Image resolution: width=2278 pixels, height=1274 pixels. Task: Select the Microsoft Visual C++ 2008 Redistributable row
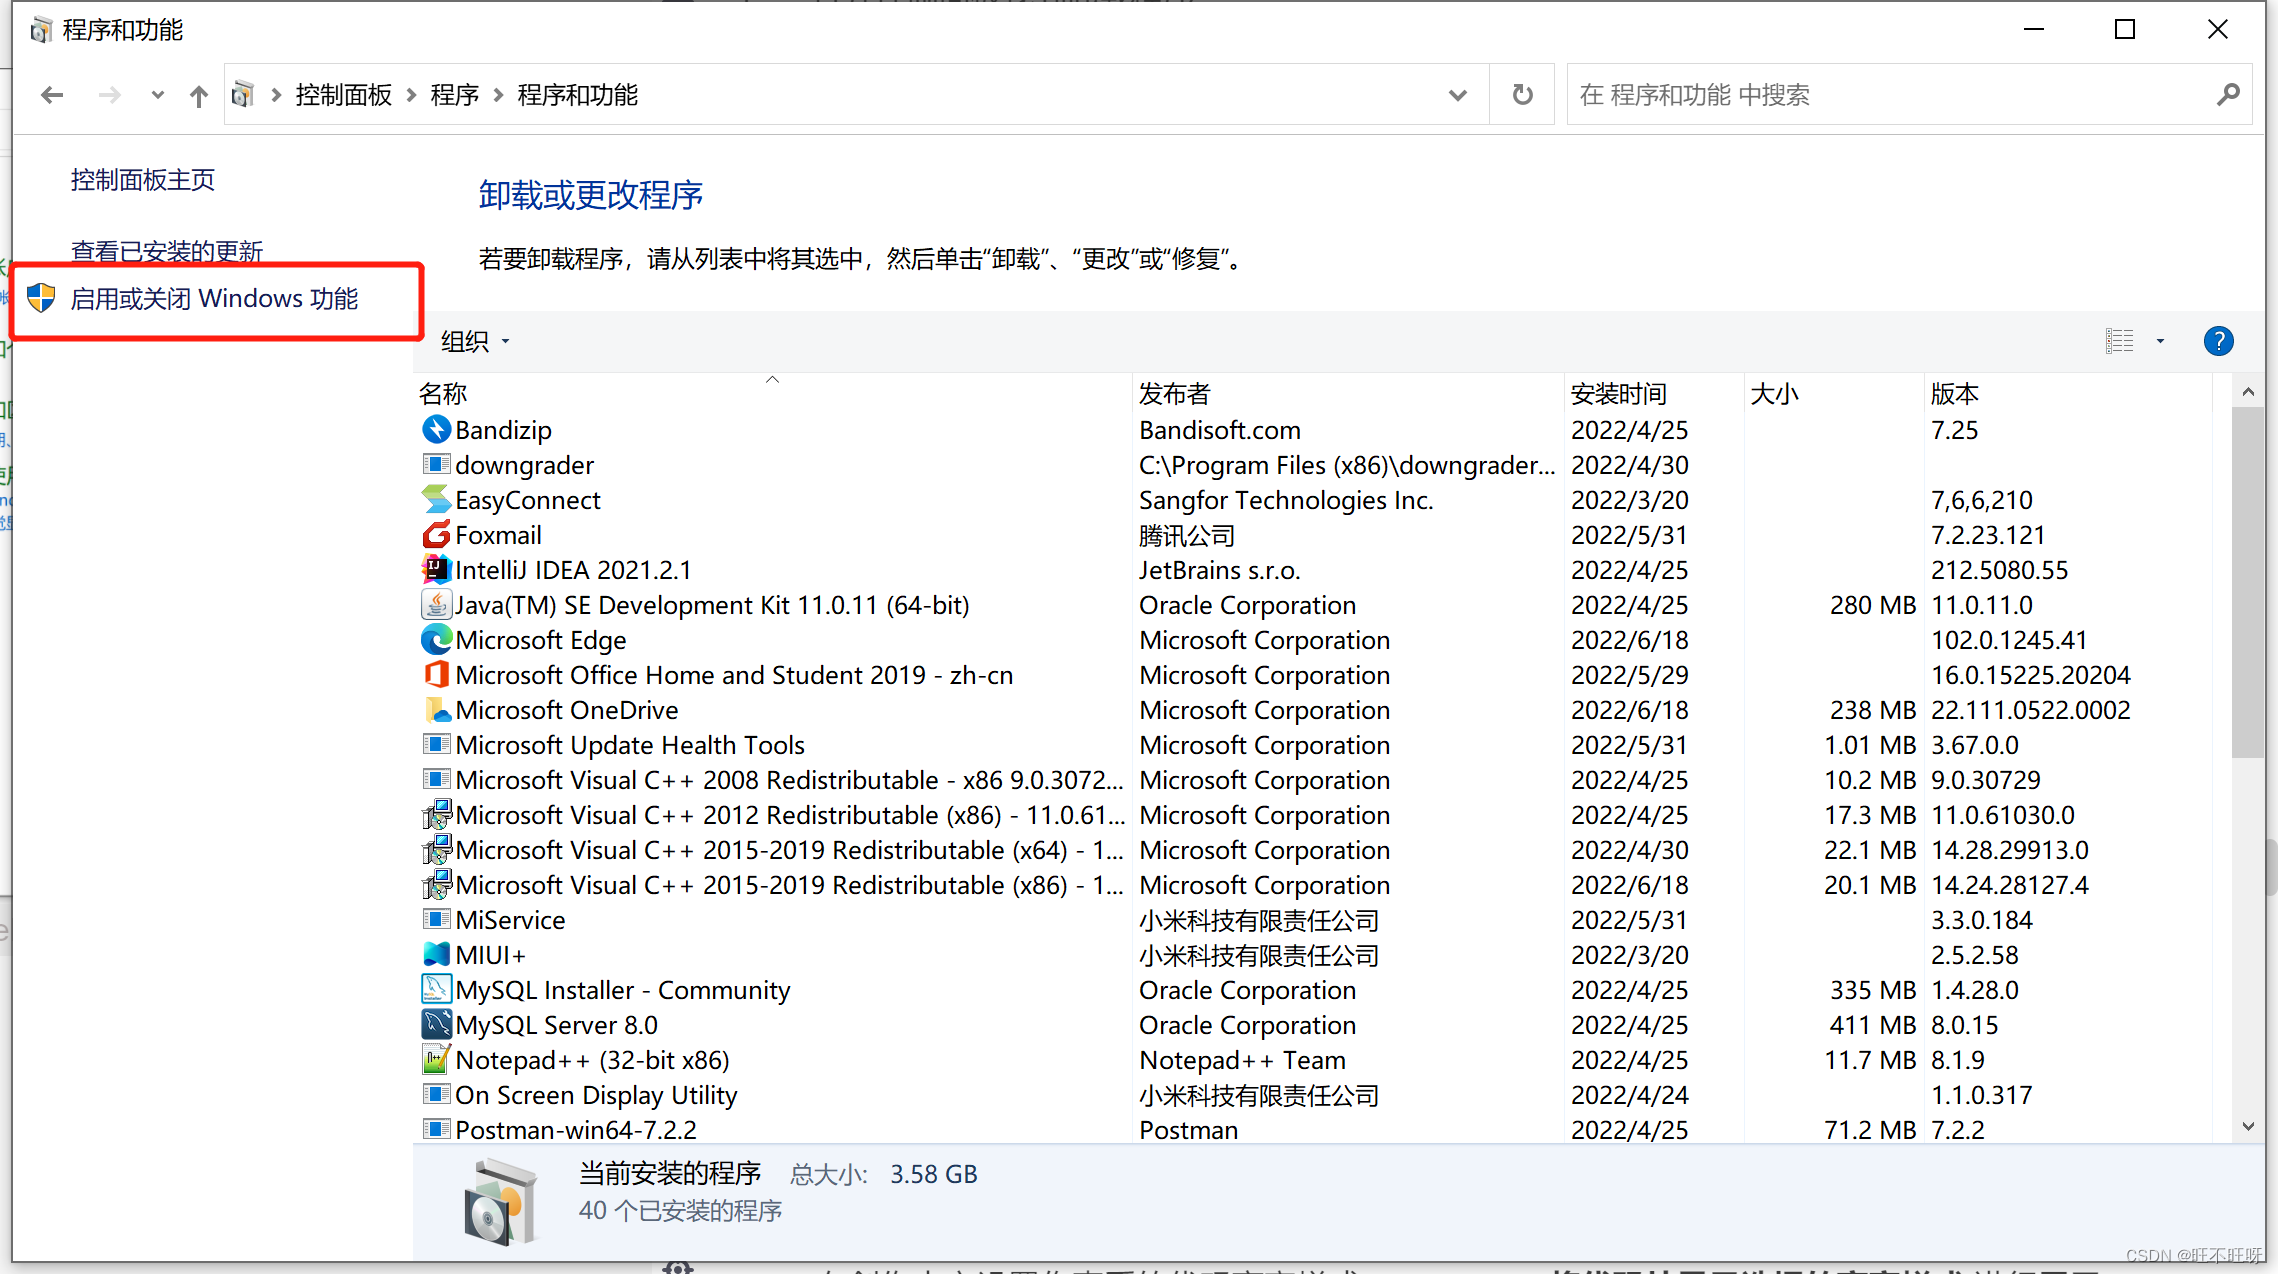[x=1314, y=780]
